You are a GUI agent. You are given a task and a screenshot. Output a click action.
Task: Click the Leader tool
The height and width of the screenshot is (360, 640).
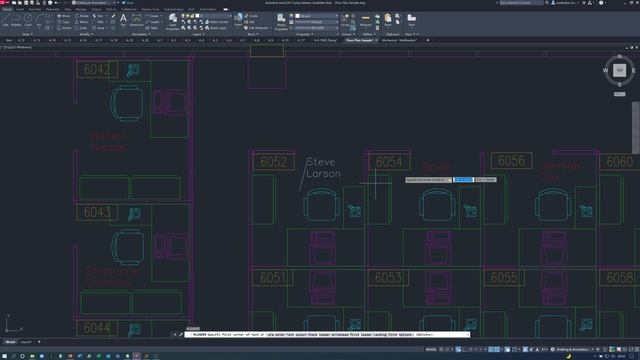(x=152, y=22)
